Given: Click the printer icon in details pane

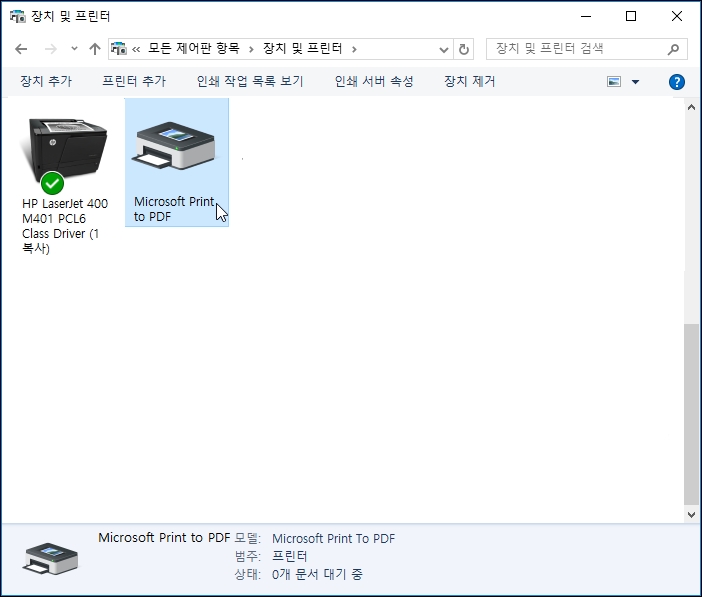Looking at the screenshot, I should [x=50, y=558].
